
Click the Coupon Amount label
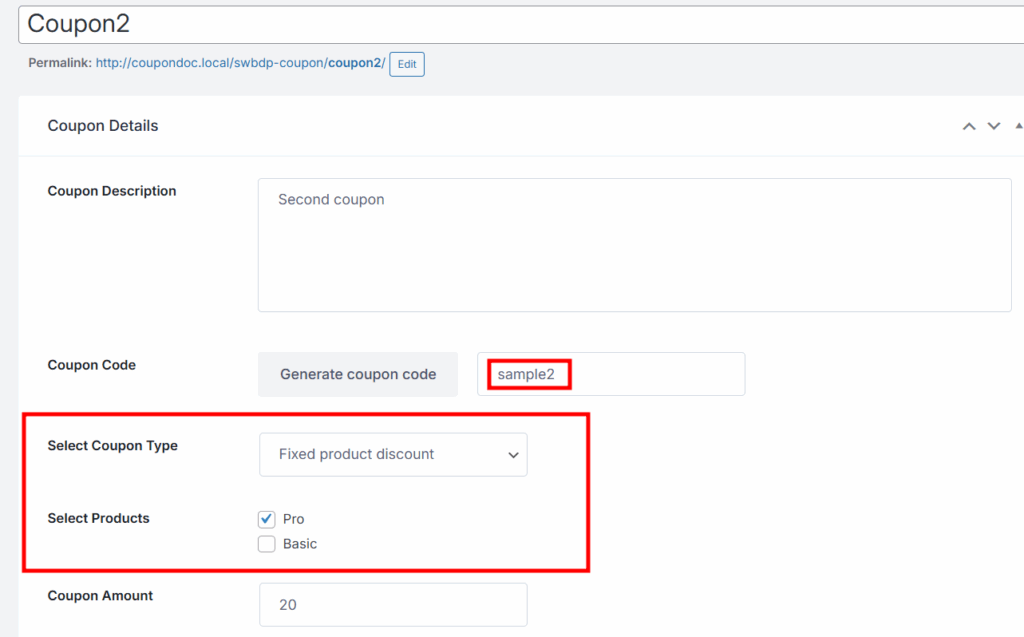[101, 595]
